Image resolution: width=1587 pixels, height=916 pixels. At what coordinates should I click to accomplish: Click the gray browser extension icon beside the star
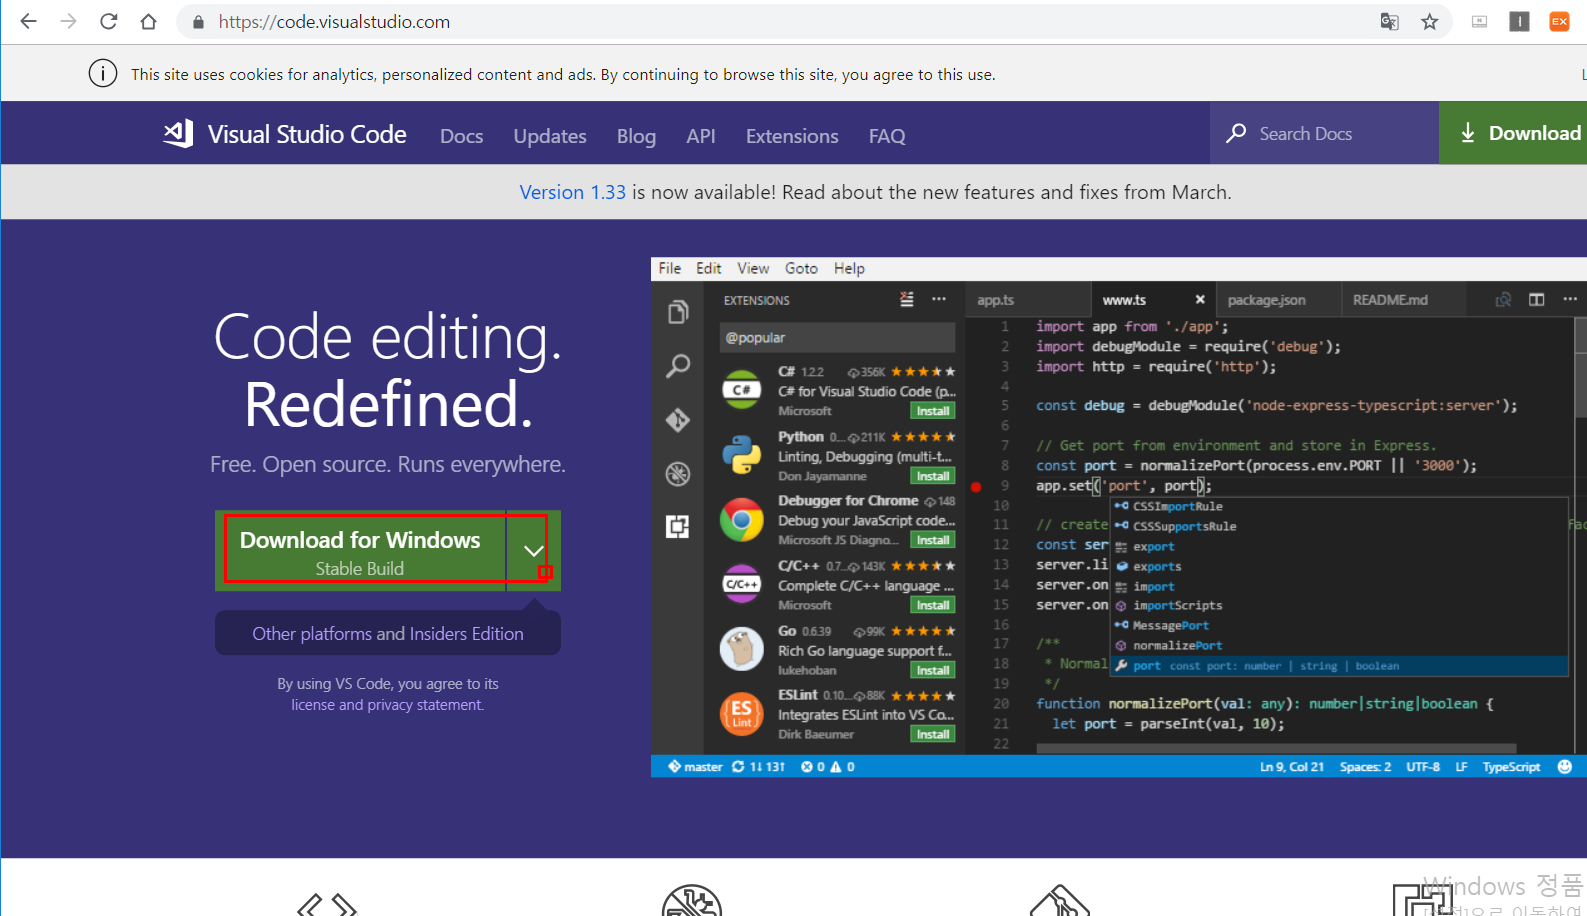click(x=1479, y=21)
